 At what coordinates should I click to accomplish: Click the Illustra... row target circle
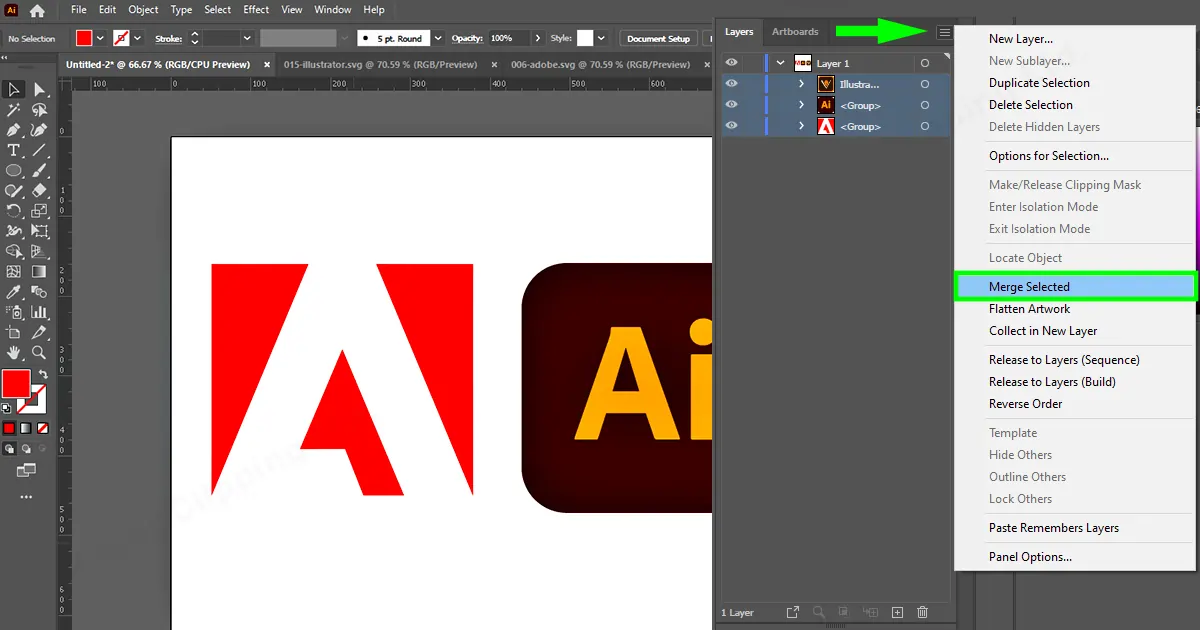(925, 84)
